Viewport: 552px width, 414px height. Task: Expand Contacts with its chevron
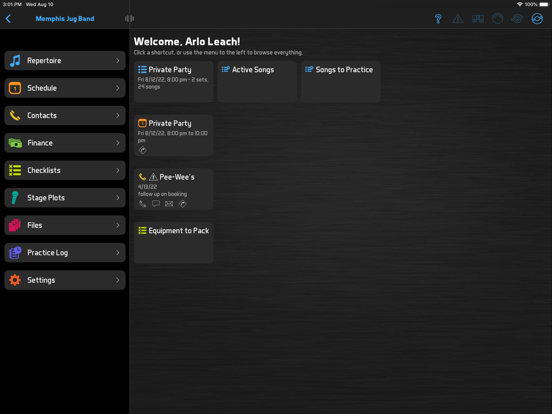pyautogui.click(x=118, y=115)
